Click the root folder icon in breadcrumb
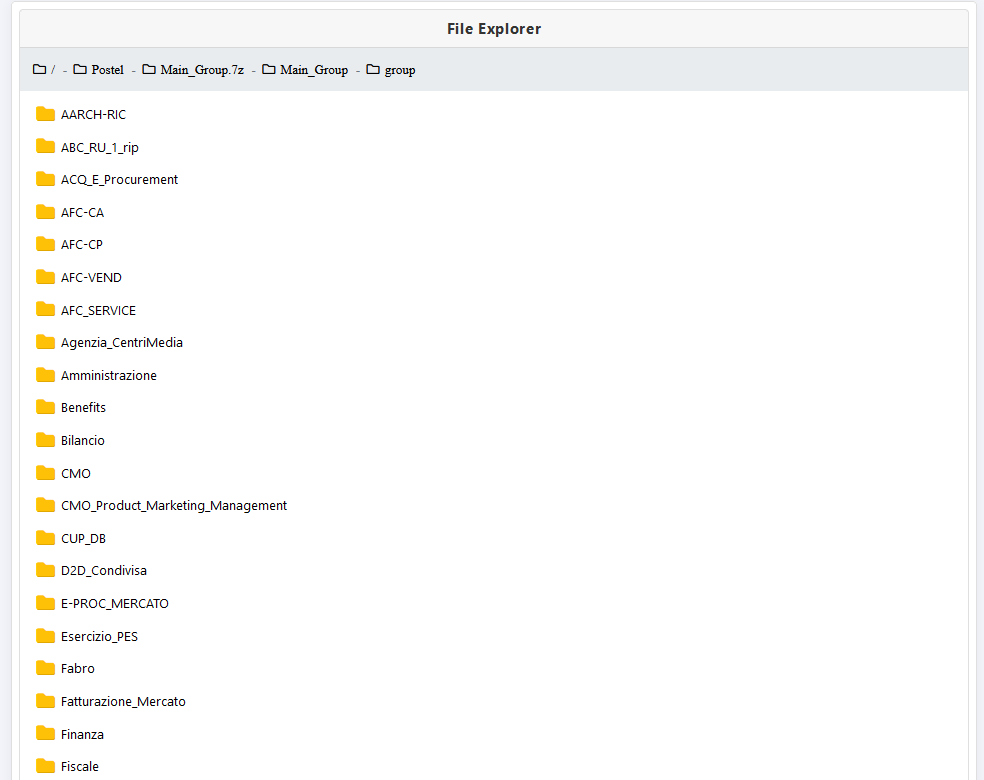984x780 pixels. click(x=40, y=70)
